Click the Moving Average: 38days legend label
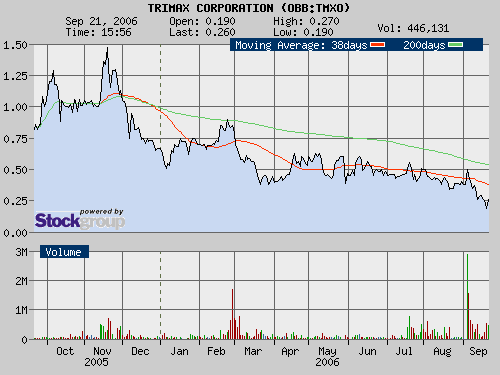The height and width of the screenshot is (375, 500). pyautogui.click(x=301, y=45)
